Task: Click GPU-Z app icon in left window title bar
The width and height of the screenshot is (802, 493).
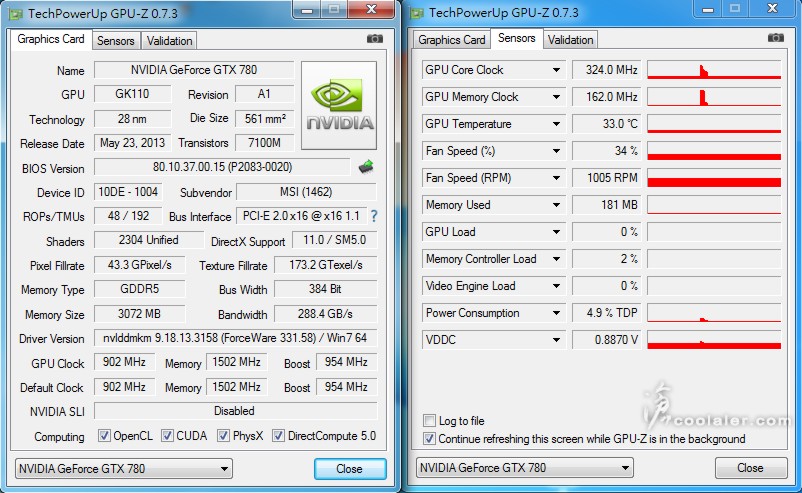Action: [x=16, y=13]
